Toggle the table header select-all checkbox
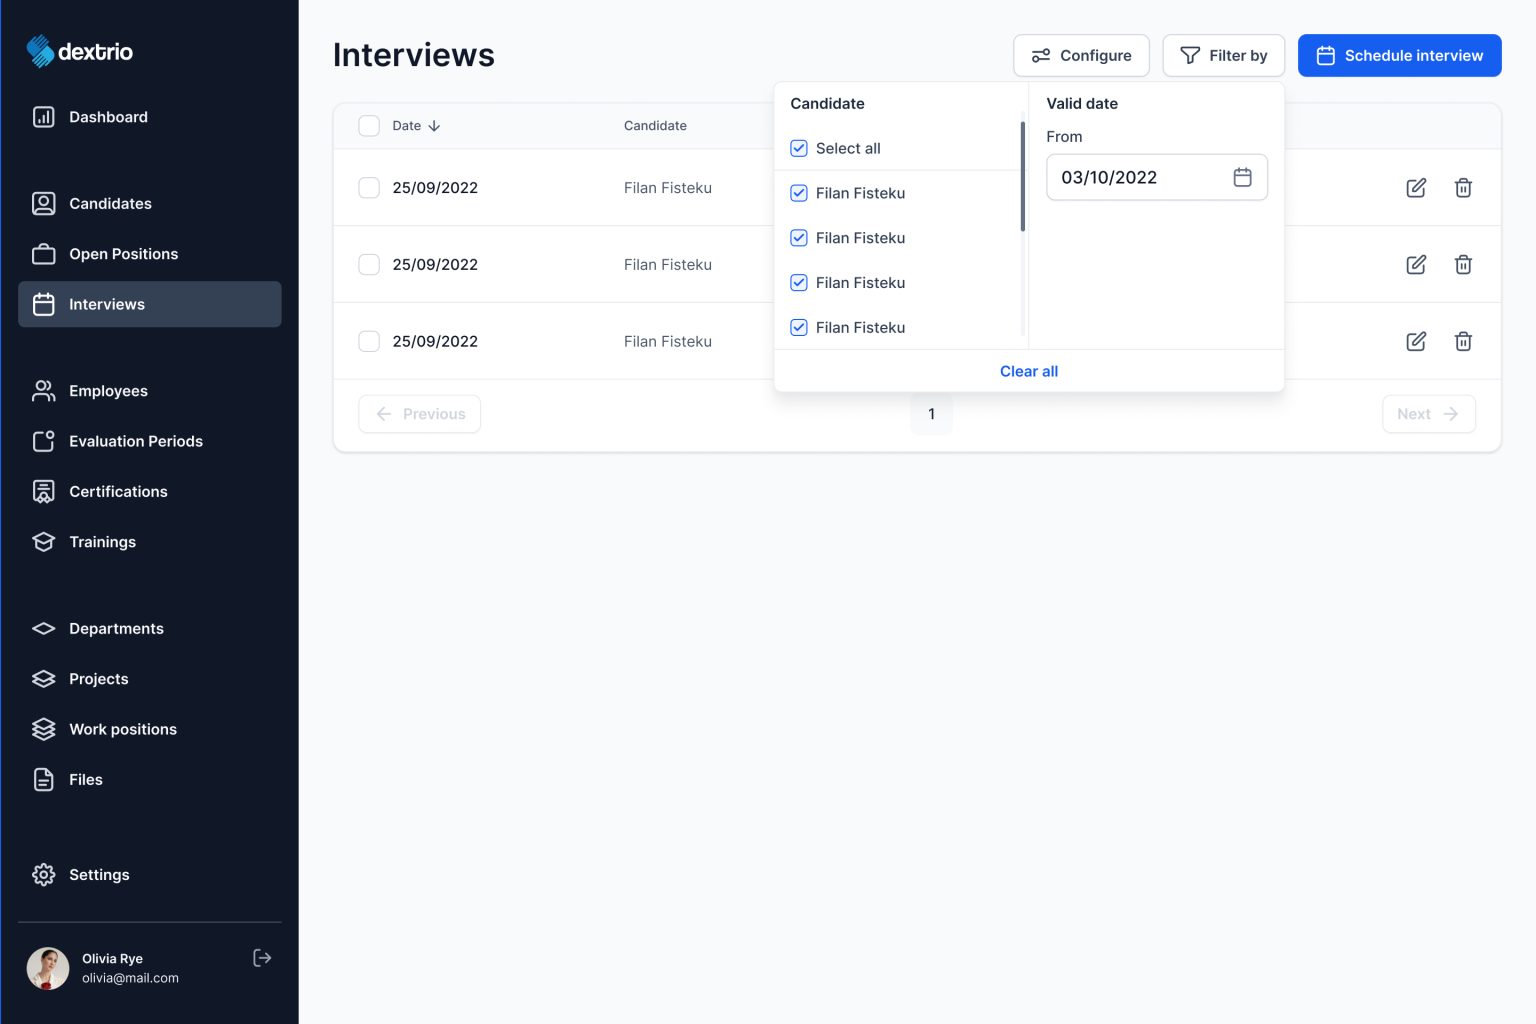The width and height of the screenshot is (1536, 1024). (369, 126)
